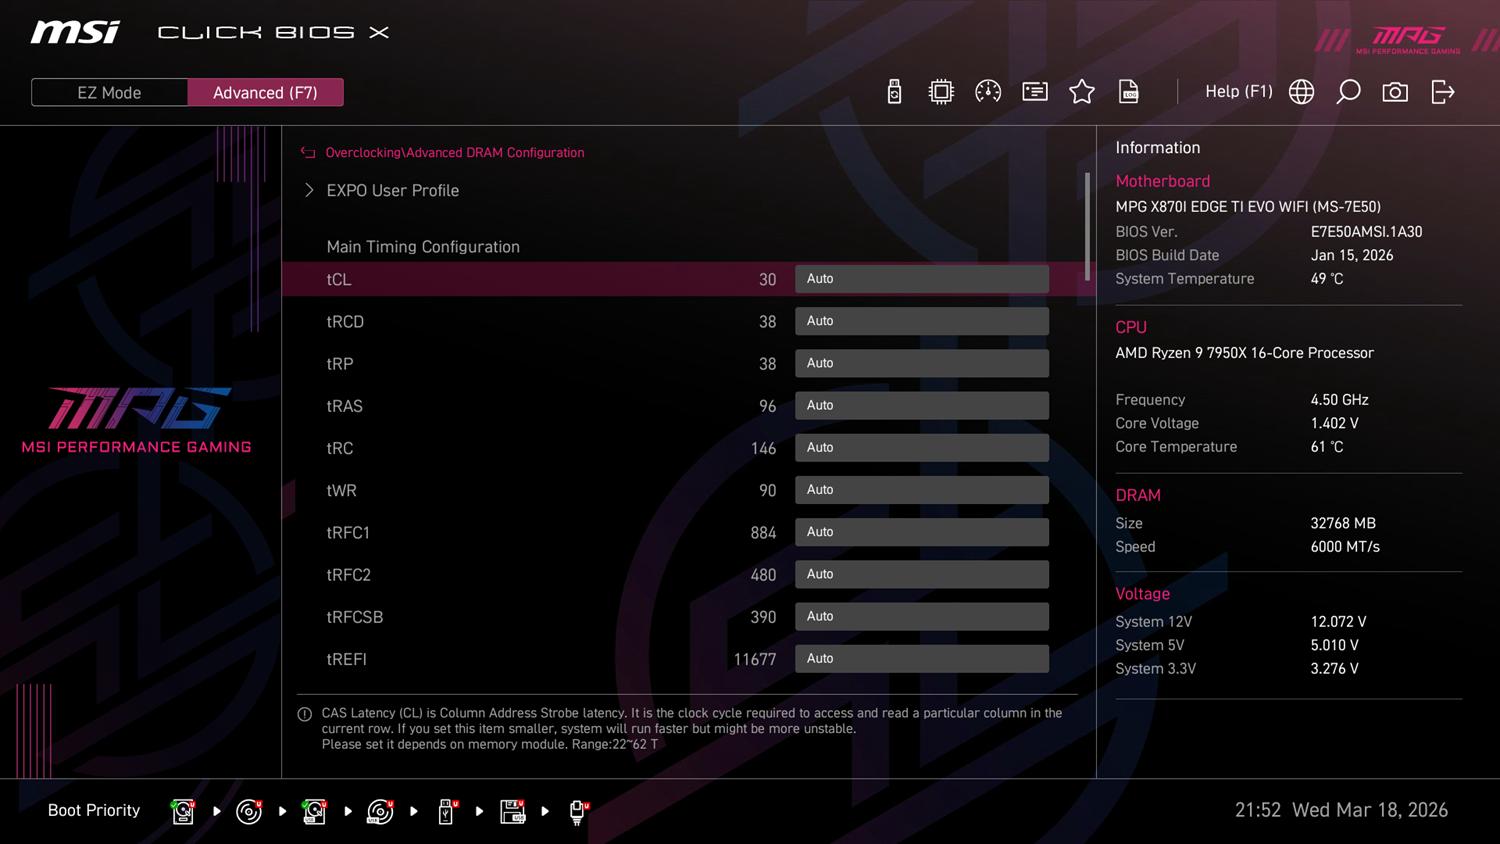The height and width of the screenshot is (844, 1500).
Task: Switch to EZ Mode
Action: point(109,92)
